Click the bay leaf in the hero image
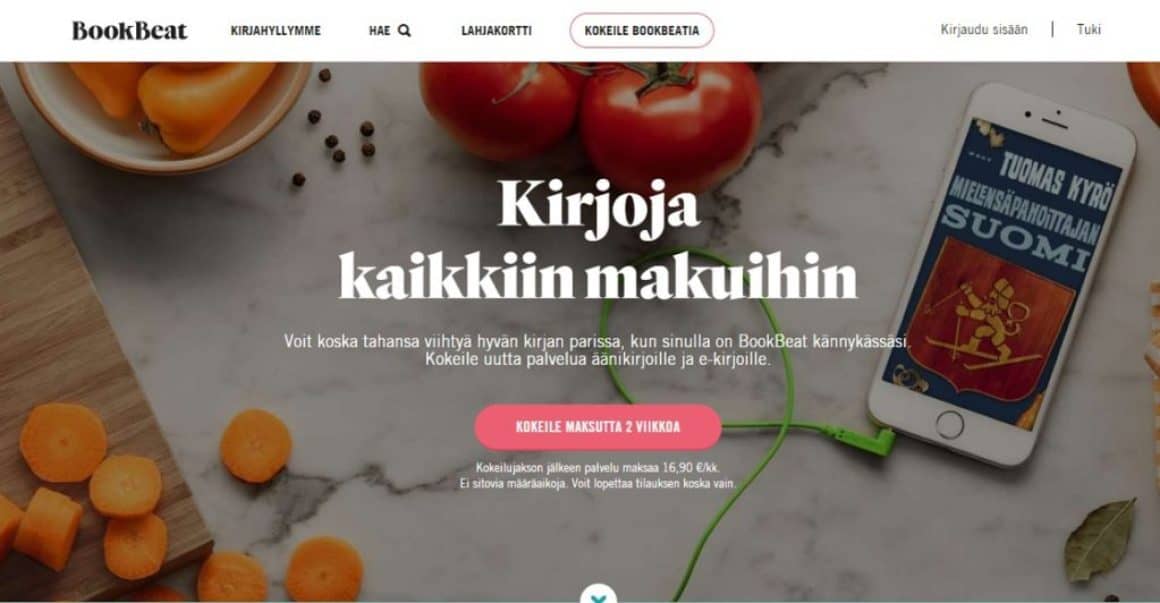Viewport: 1160px width, 603px height. [x=1100, y=539]
